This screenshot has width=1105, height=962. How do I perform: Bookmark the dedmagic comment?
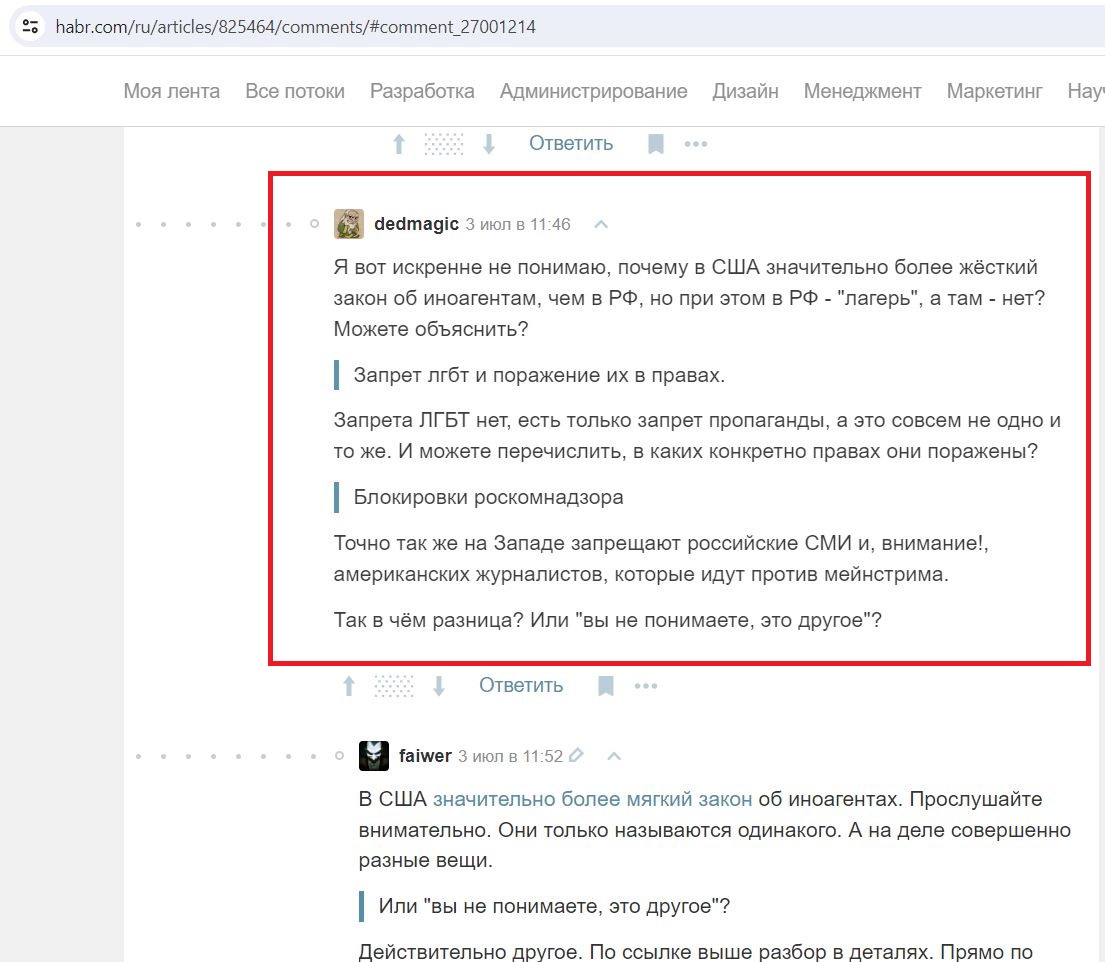pos(605,686)
